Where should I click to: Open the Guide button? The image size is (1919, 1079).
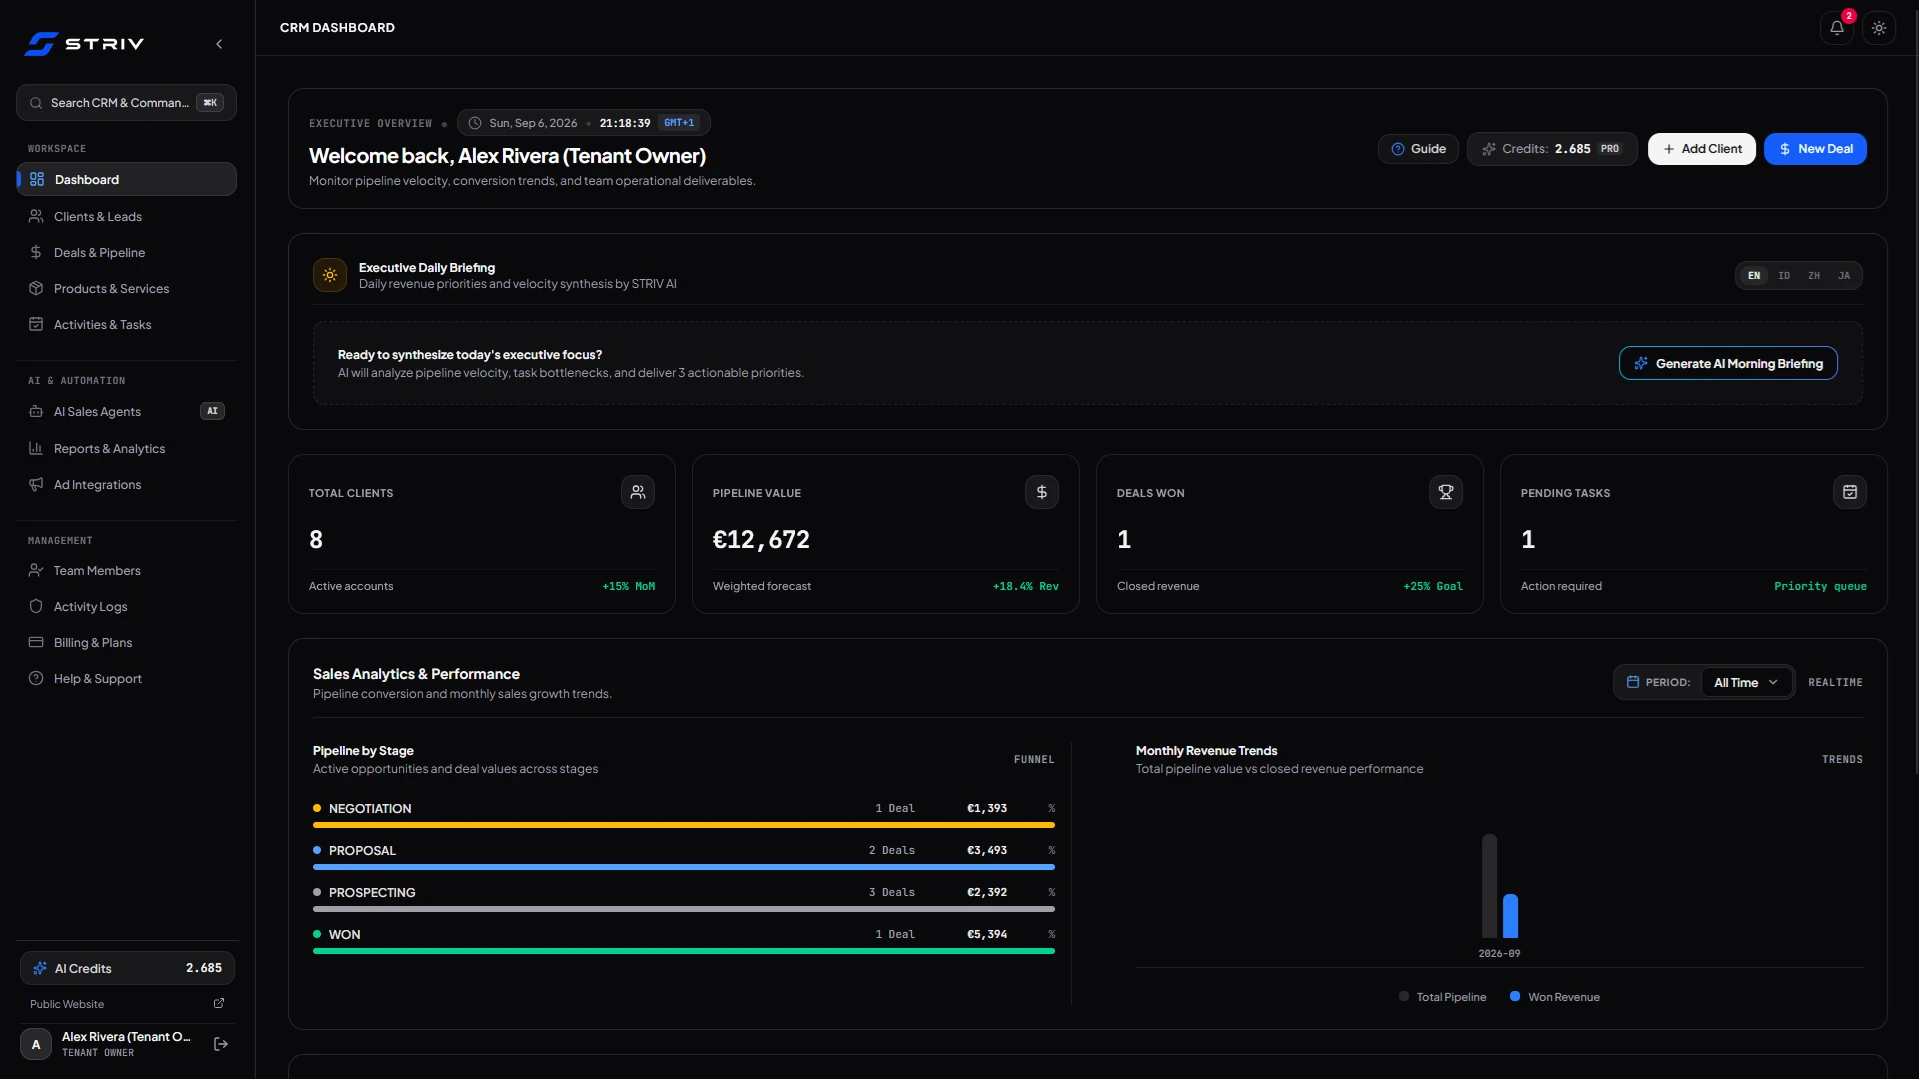[x=1418, y=149]
